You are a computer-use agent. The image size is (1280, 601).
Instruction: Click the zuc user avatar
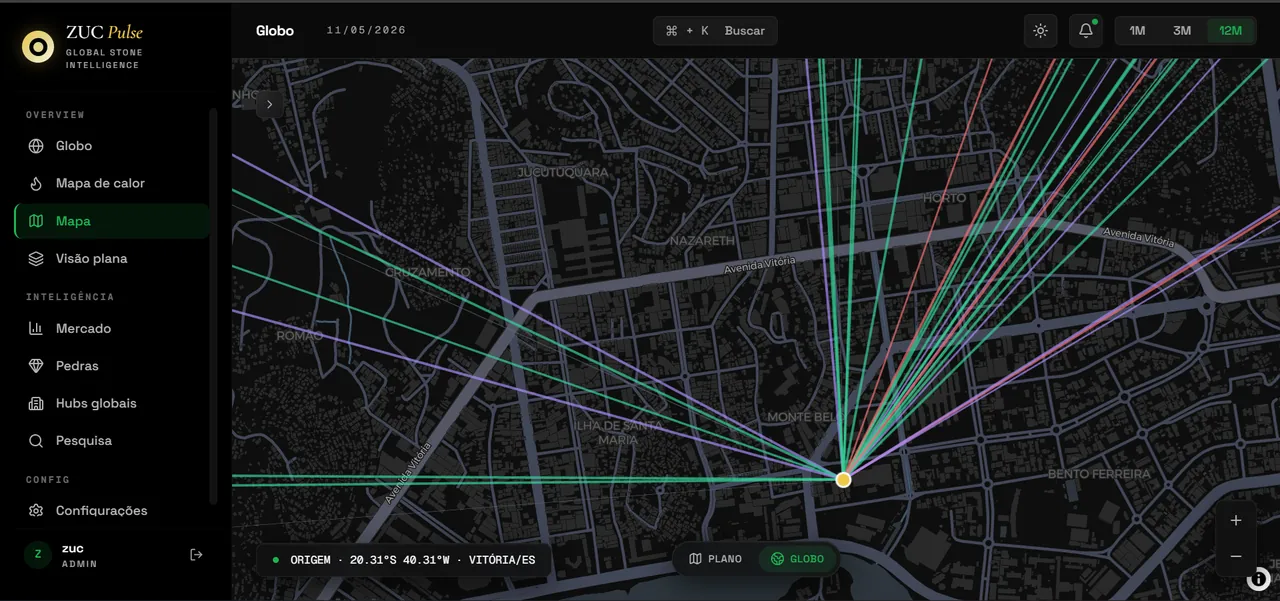38,555
